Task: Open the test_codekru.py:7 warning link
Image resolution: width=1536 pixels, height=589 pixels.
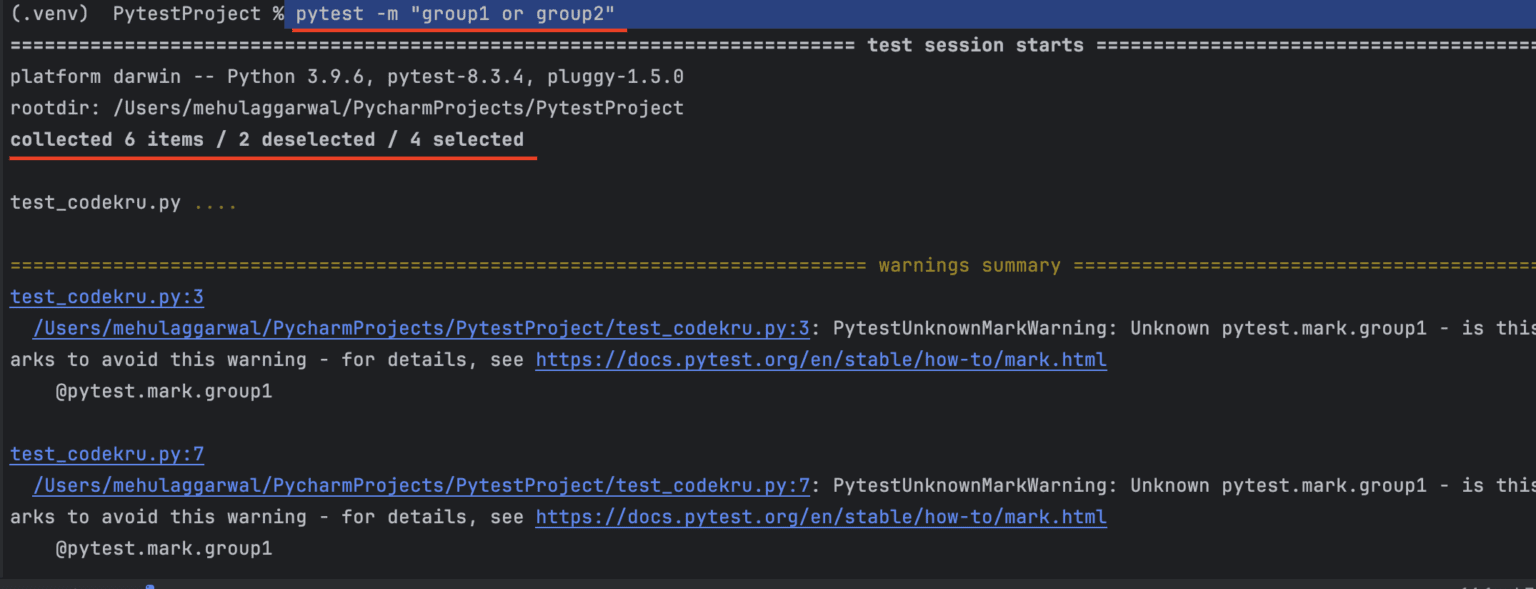Action: click(106, 453)
